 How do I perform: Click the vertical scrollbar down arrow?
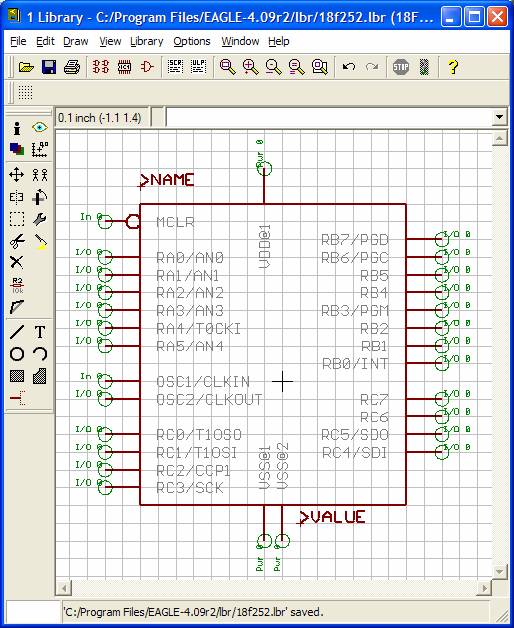pos(499,572)
